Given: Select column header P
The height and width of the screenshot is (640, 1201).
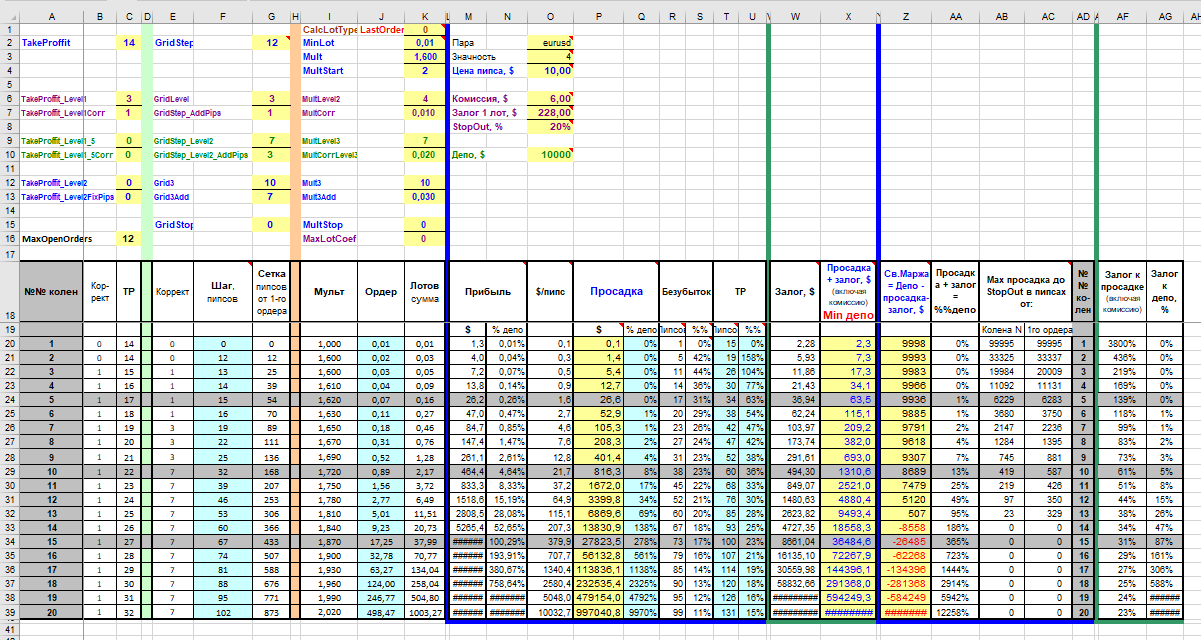Looking at the screenshot, I should tap(599, 16).
